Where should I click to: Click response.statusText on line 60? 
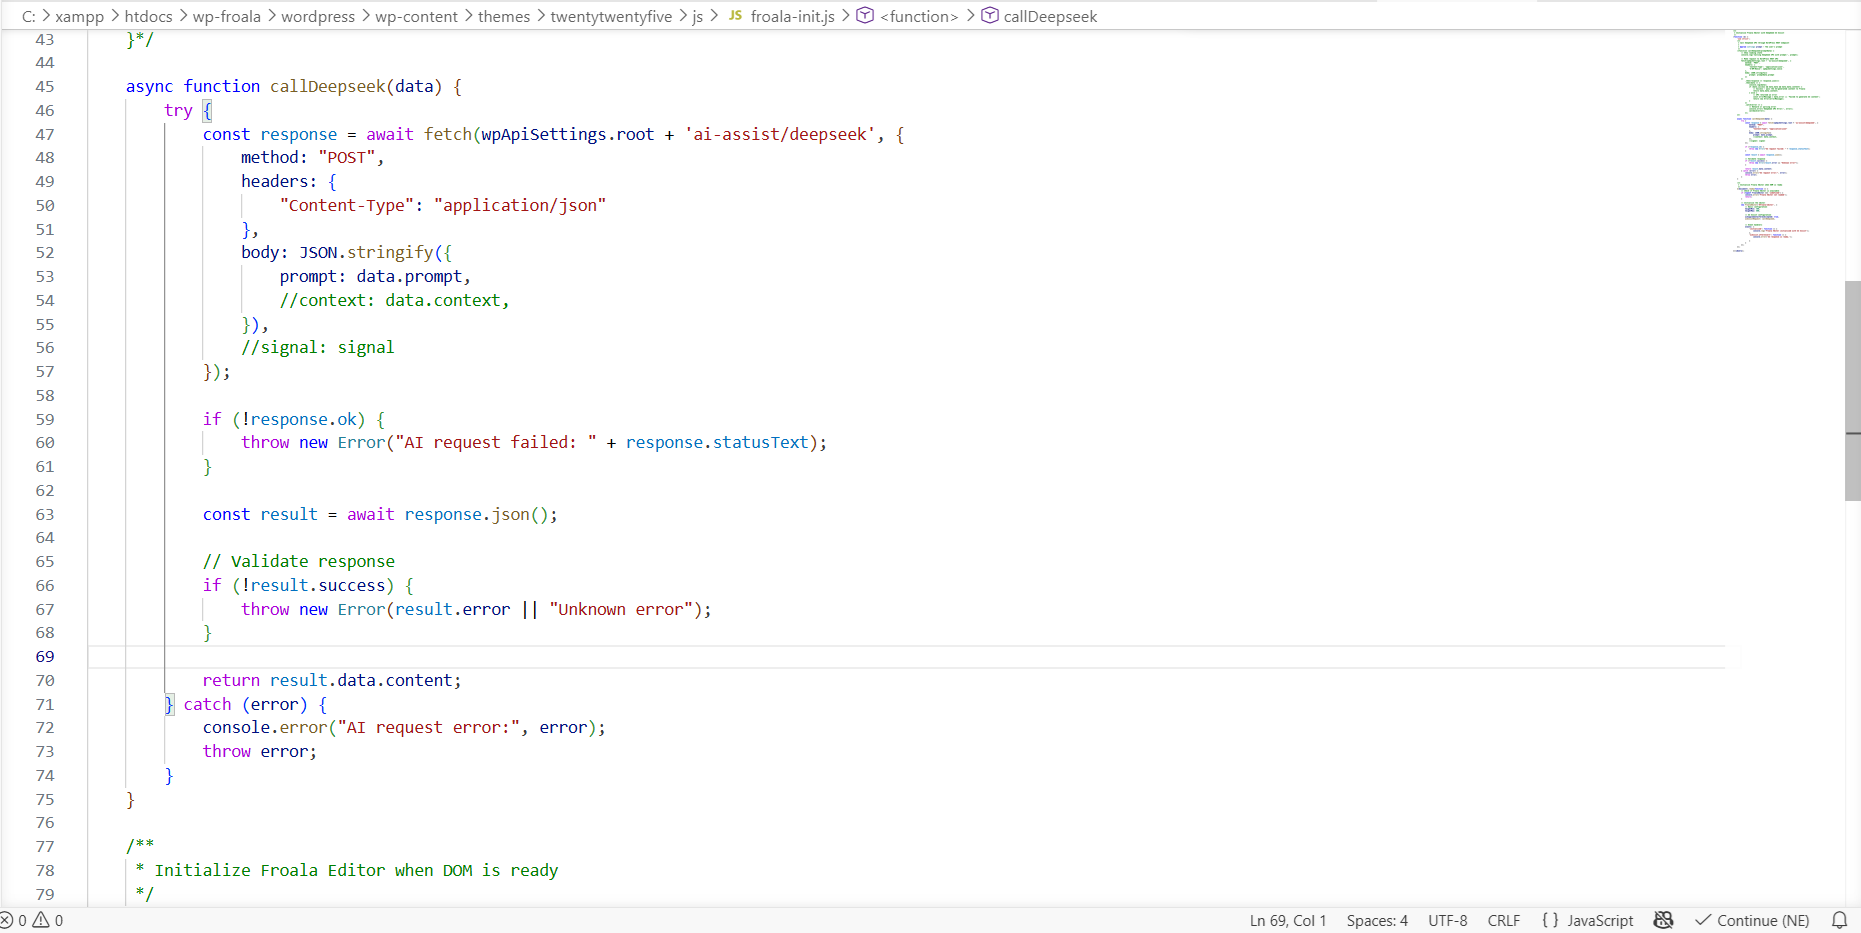click(x=717, y=442)
